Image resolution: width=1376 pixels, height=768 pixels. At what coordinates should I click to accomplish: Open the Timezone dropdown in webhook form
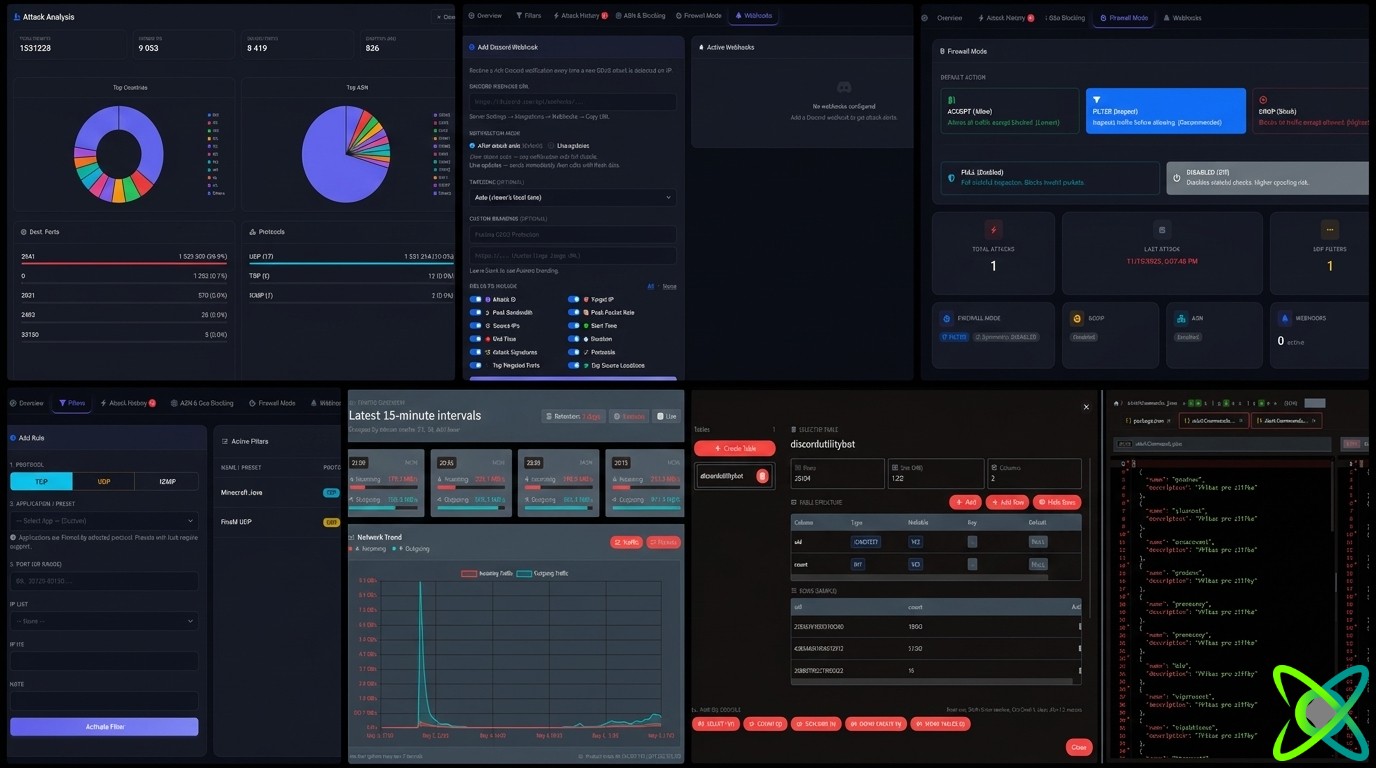click(x=573, y=198)
